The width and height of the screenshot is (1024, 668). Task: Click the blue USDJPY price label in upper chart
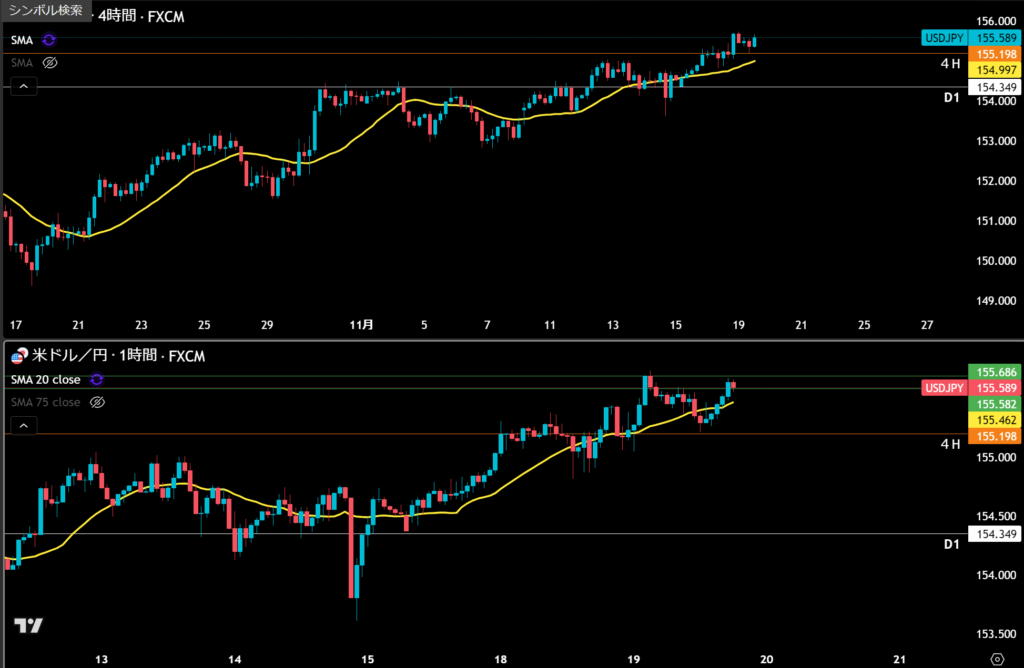pos(944,38)
